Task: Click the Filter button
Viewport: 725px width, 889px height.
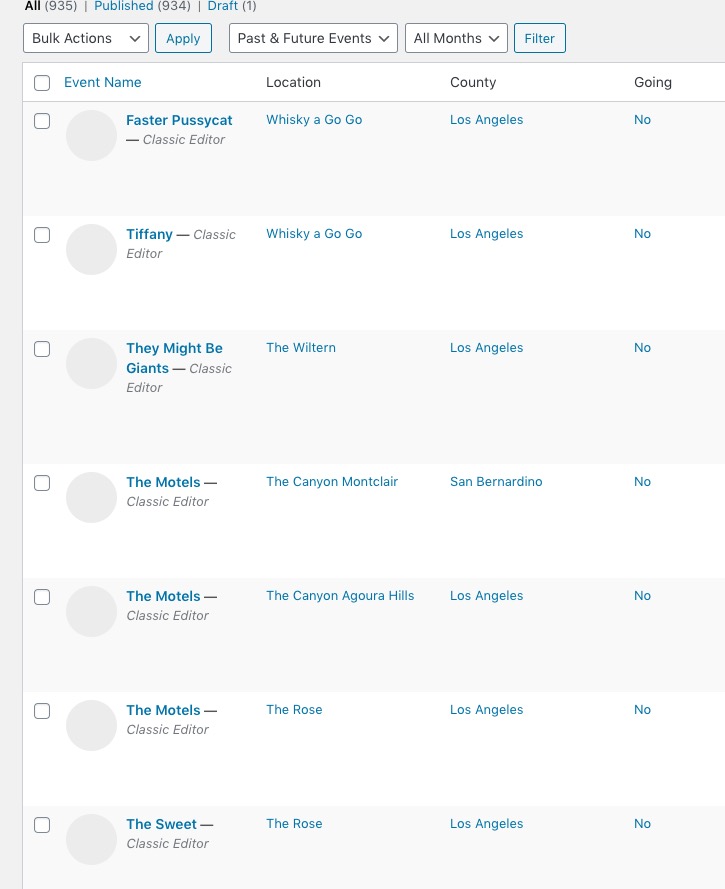Action: coord(540,38)
